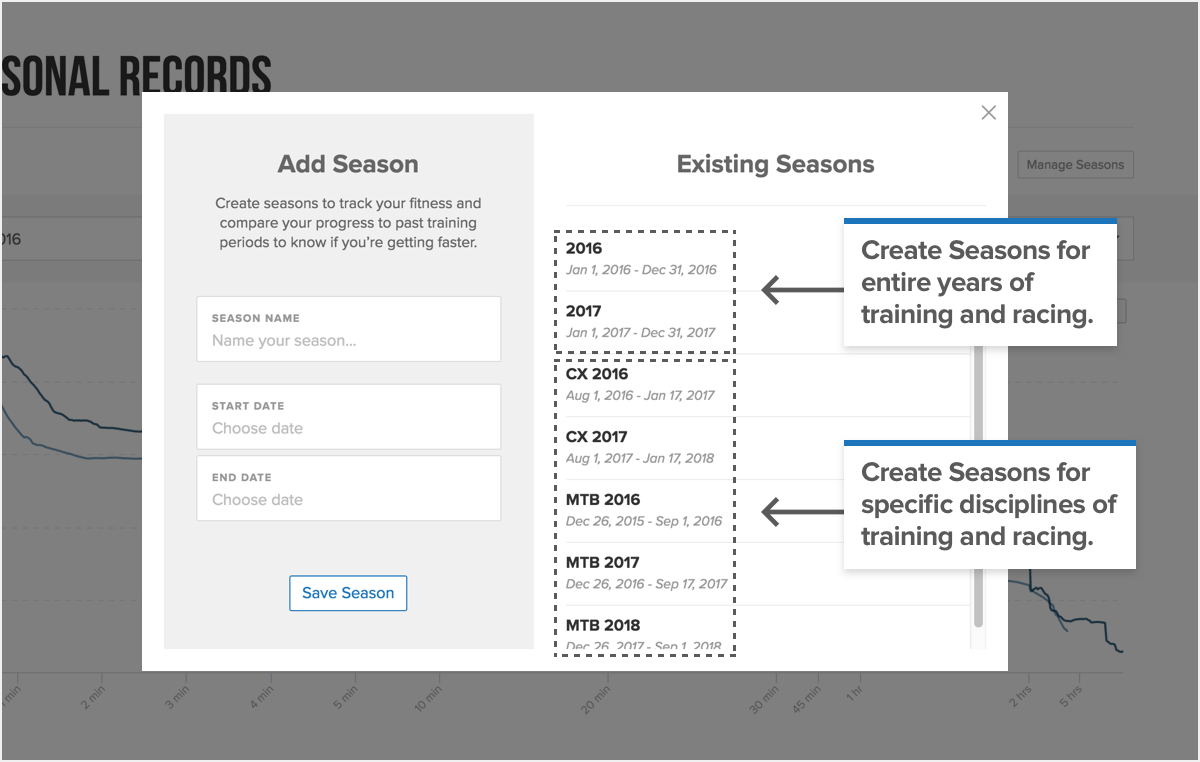This screenshot has height=762, width=1200.
Task: Select the MTB 2016 season
Action: point(768,511)
